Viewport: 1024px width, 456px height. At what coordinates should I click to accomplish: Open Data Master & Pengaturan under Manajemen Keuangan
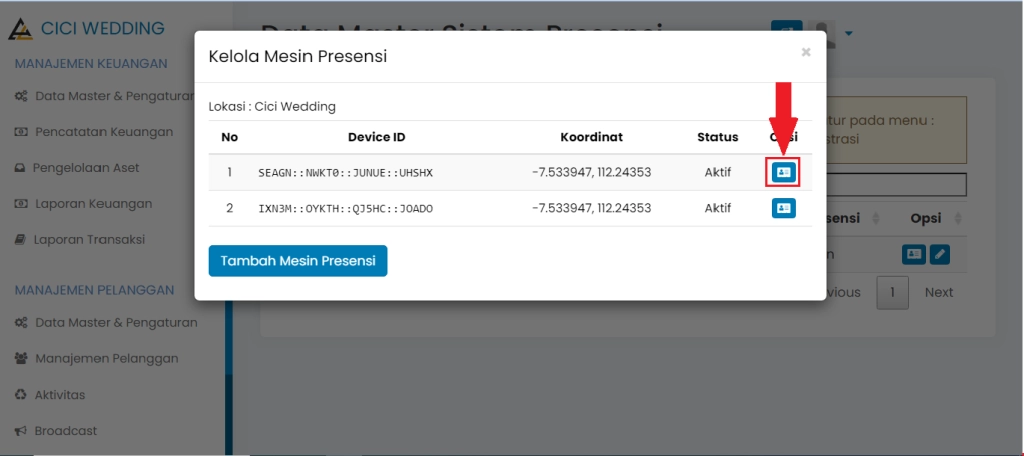(x=112, y=96)
